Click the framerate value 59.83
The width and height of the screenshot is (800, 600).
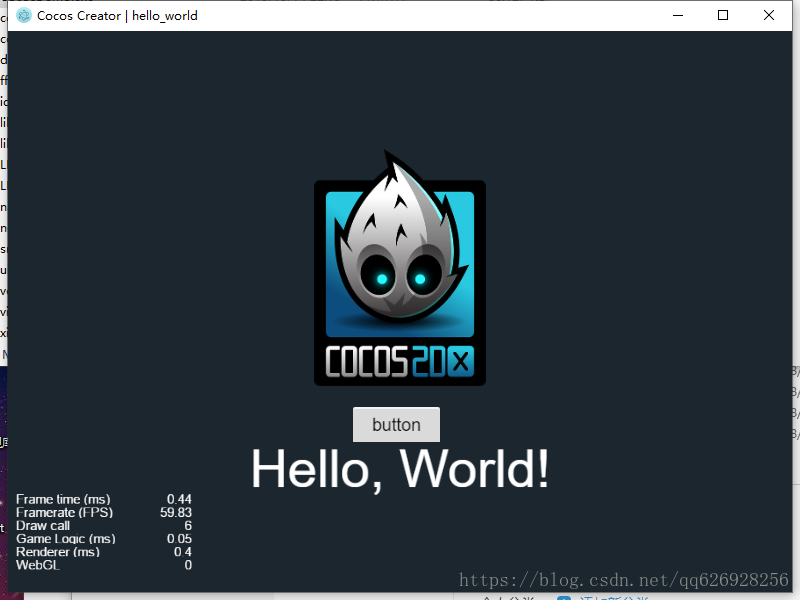click(176, 512)
